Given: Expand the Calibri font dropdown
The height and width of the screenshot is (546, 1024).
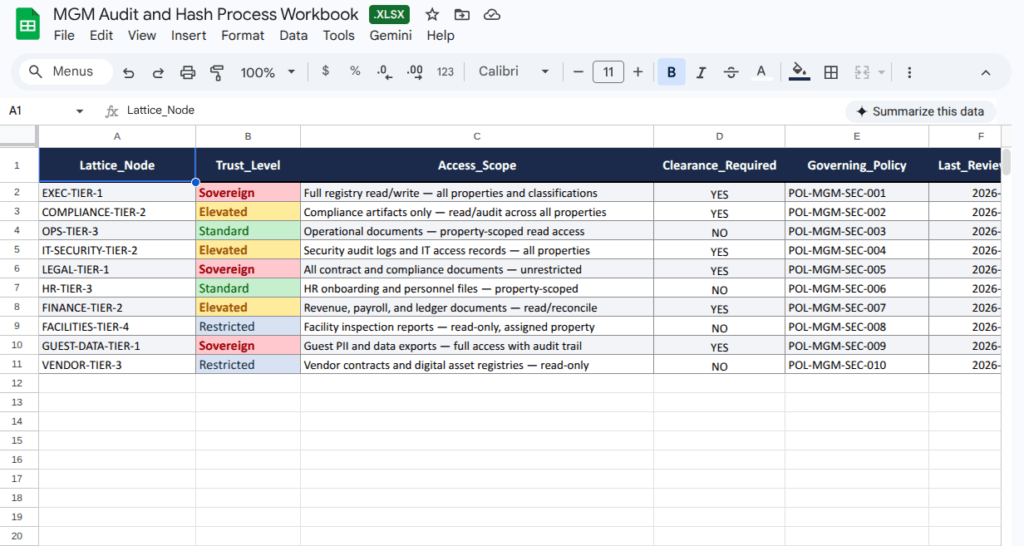Looking at the screenshot, I should pyautogui.click(x=514, y=72).
